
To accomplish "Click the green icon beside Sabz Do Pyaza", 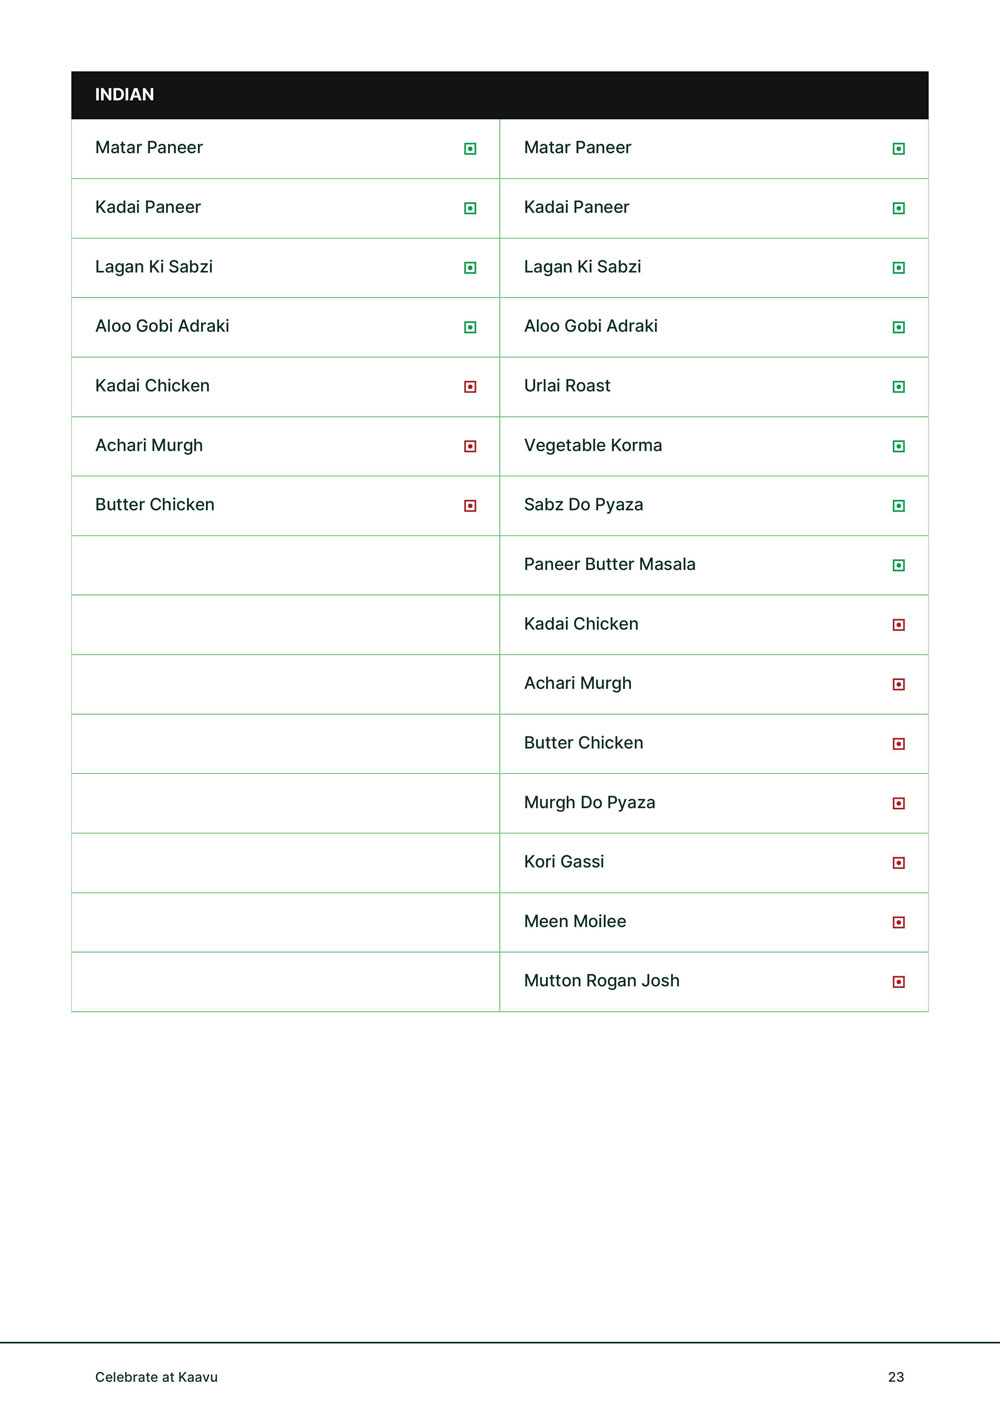I will 899,506.
